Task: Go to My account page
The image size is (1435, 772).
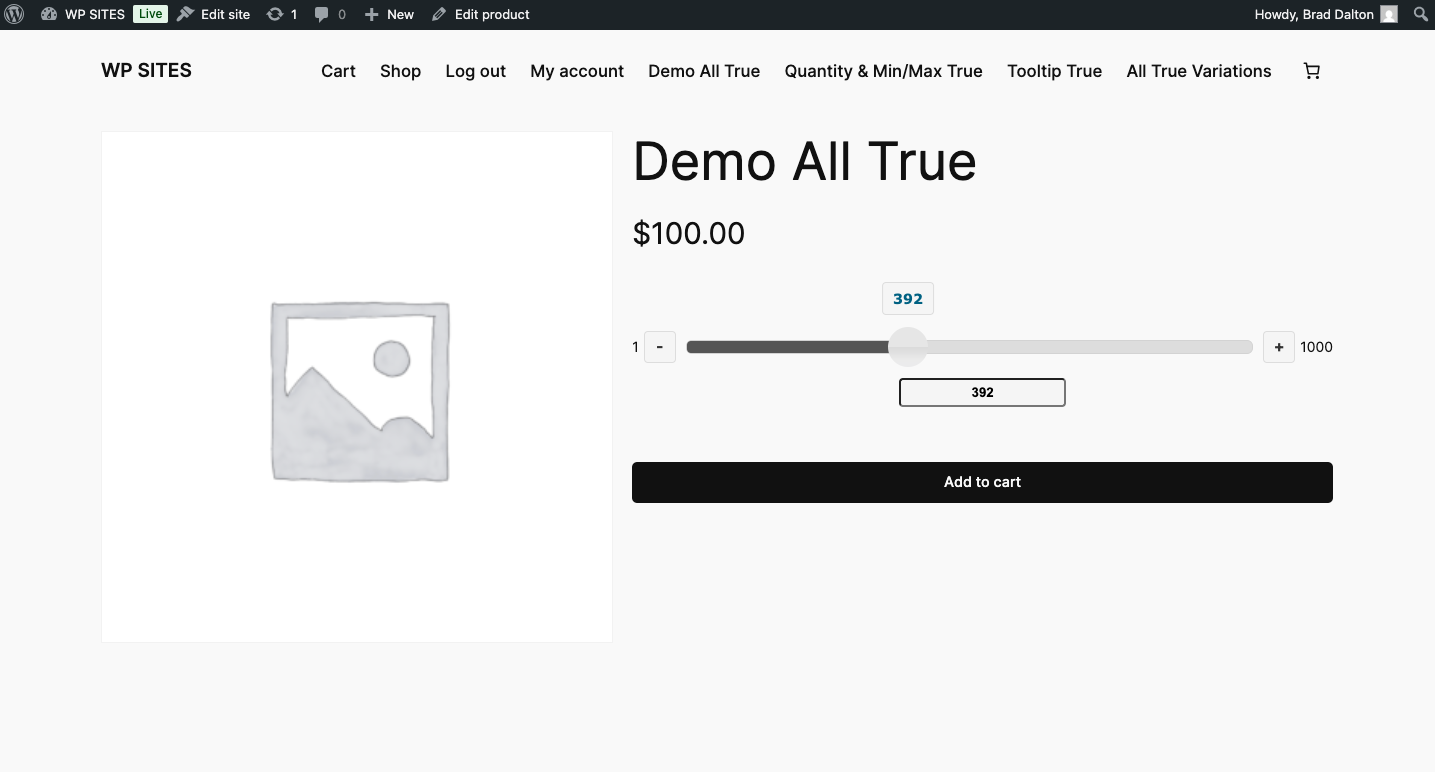Action: [x=577, y=71]
